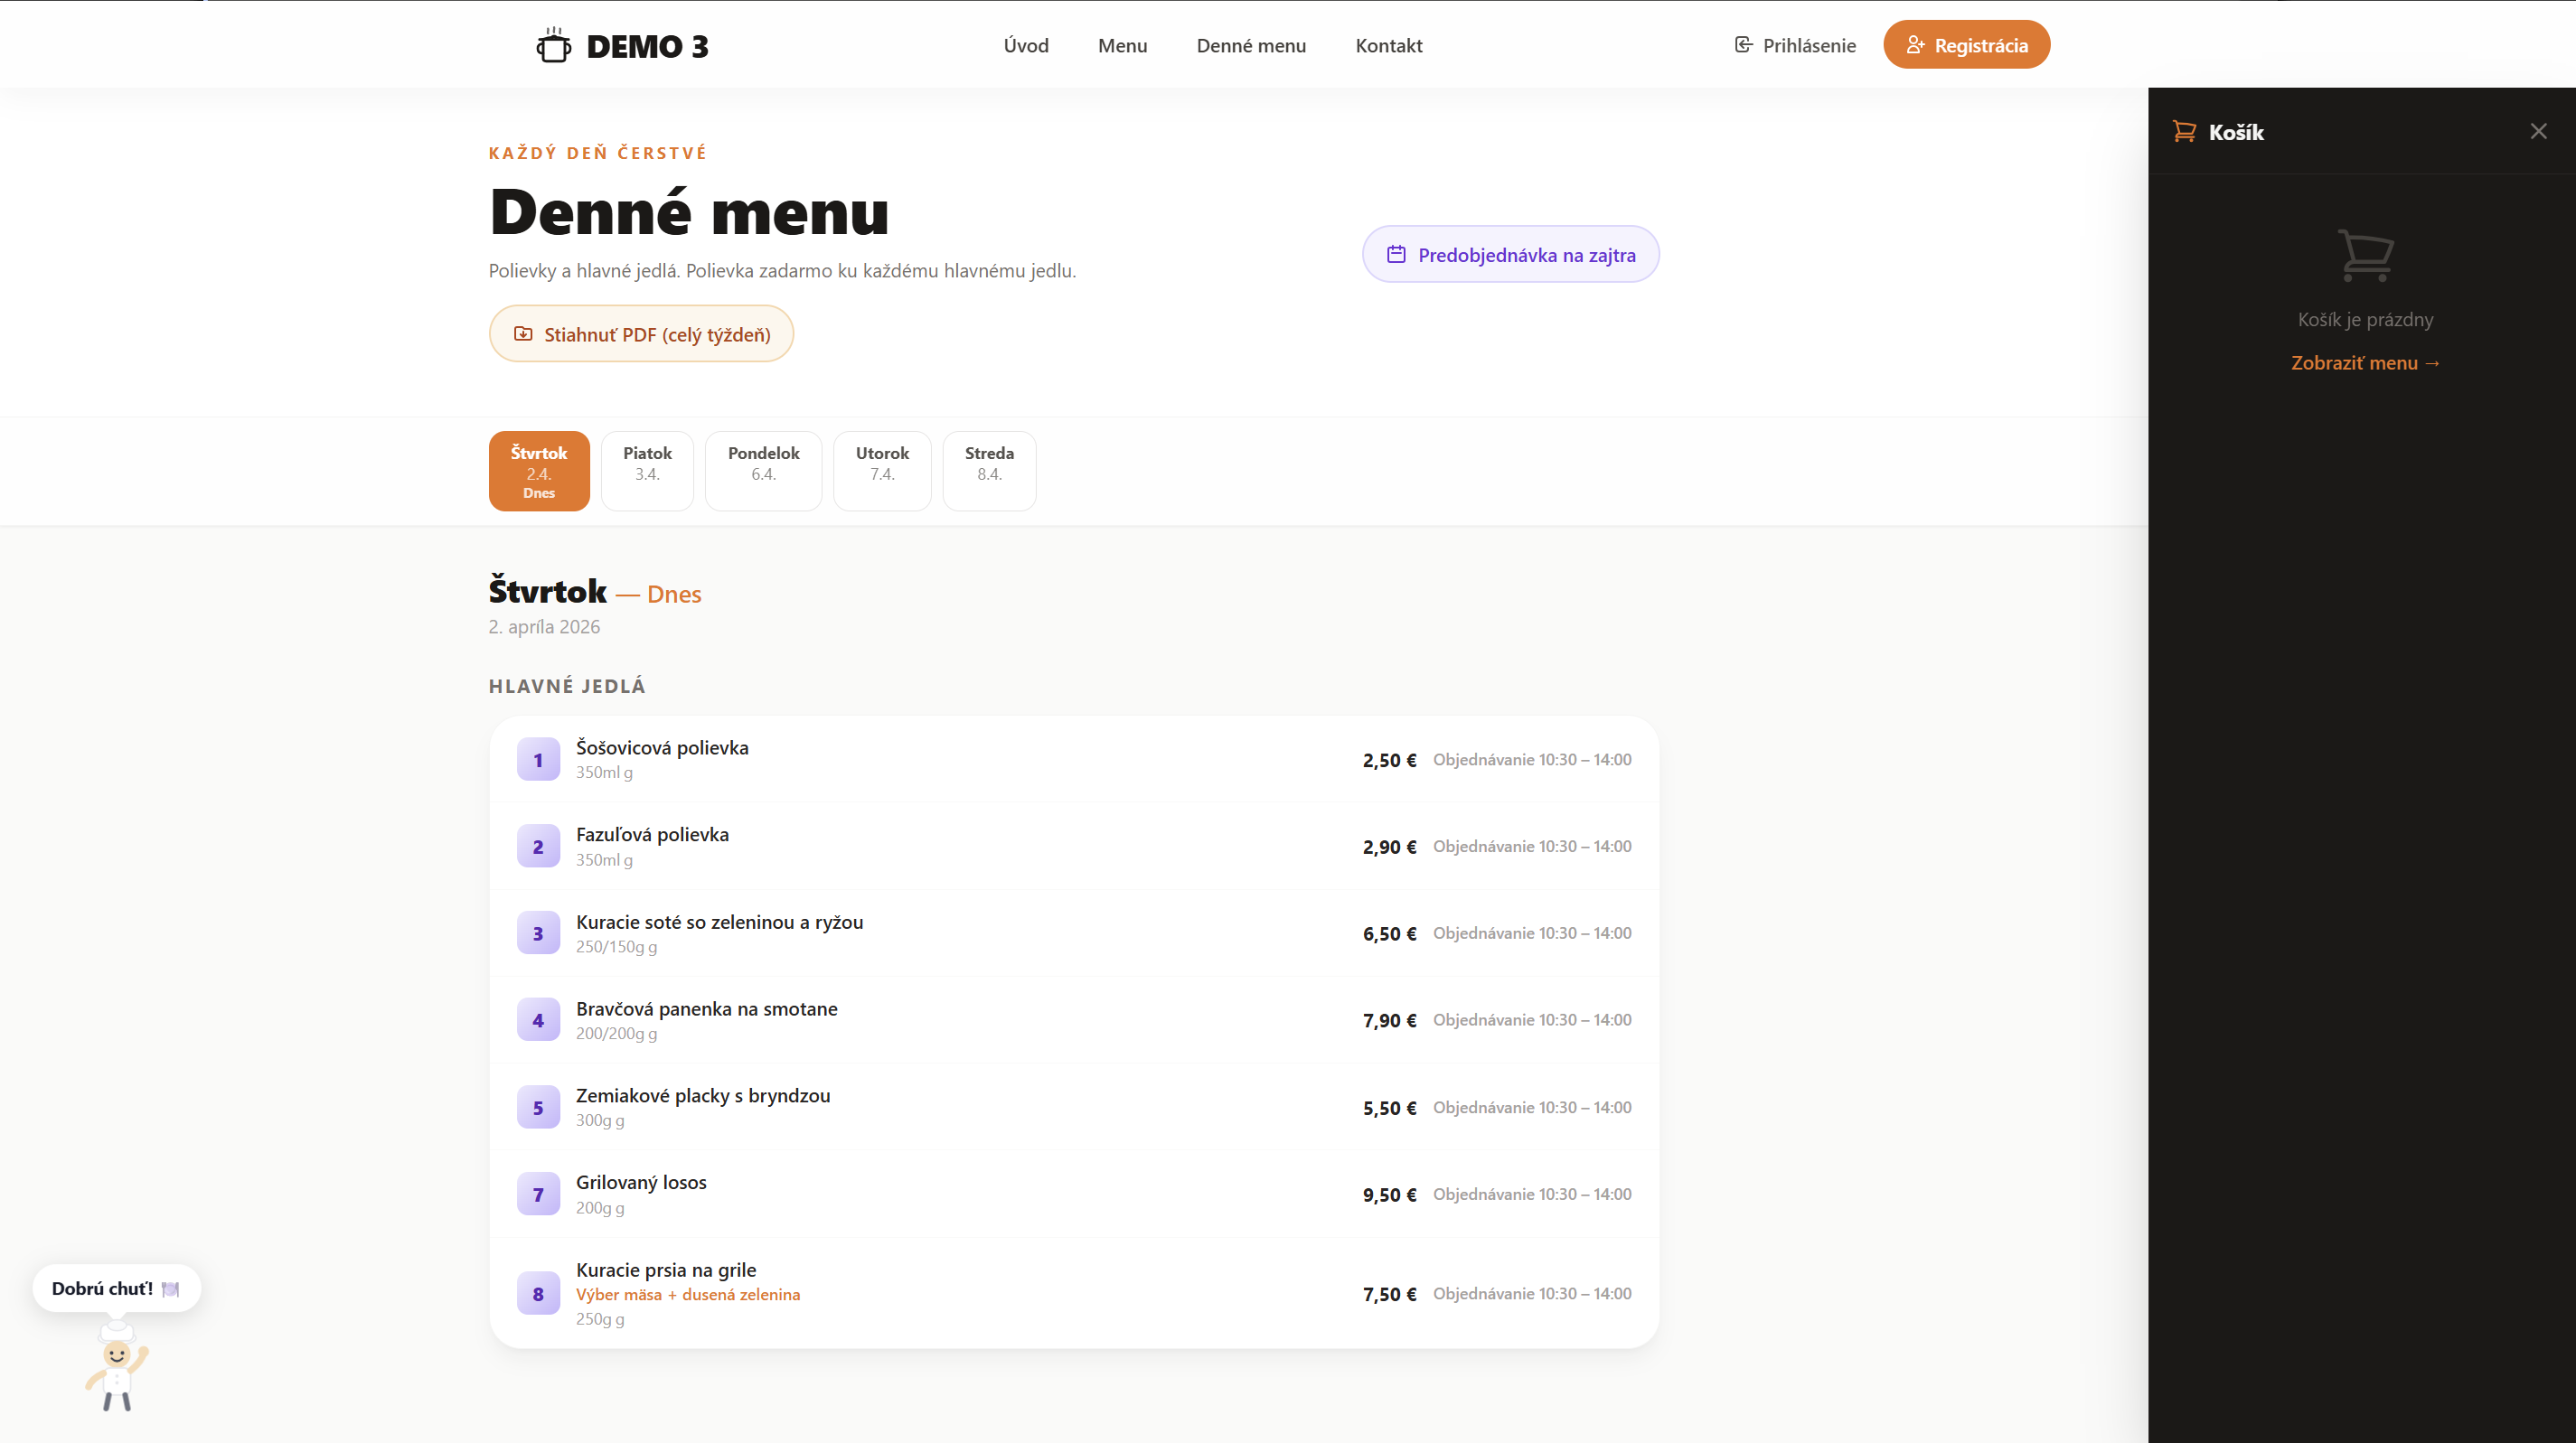The width and height of the screenshot is (2576, 1443).
Task: Click Predobjednávka na zajtra button
Action: (1510, 254)
